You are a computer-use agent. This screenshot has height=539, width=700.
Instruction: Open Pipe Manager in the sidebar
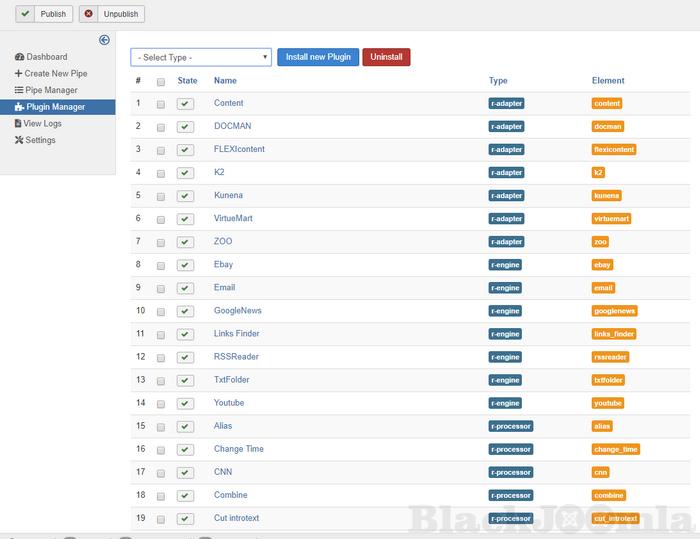51,90
